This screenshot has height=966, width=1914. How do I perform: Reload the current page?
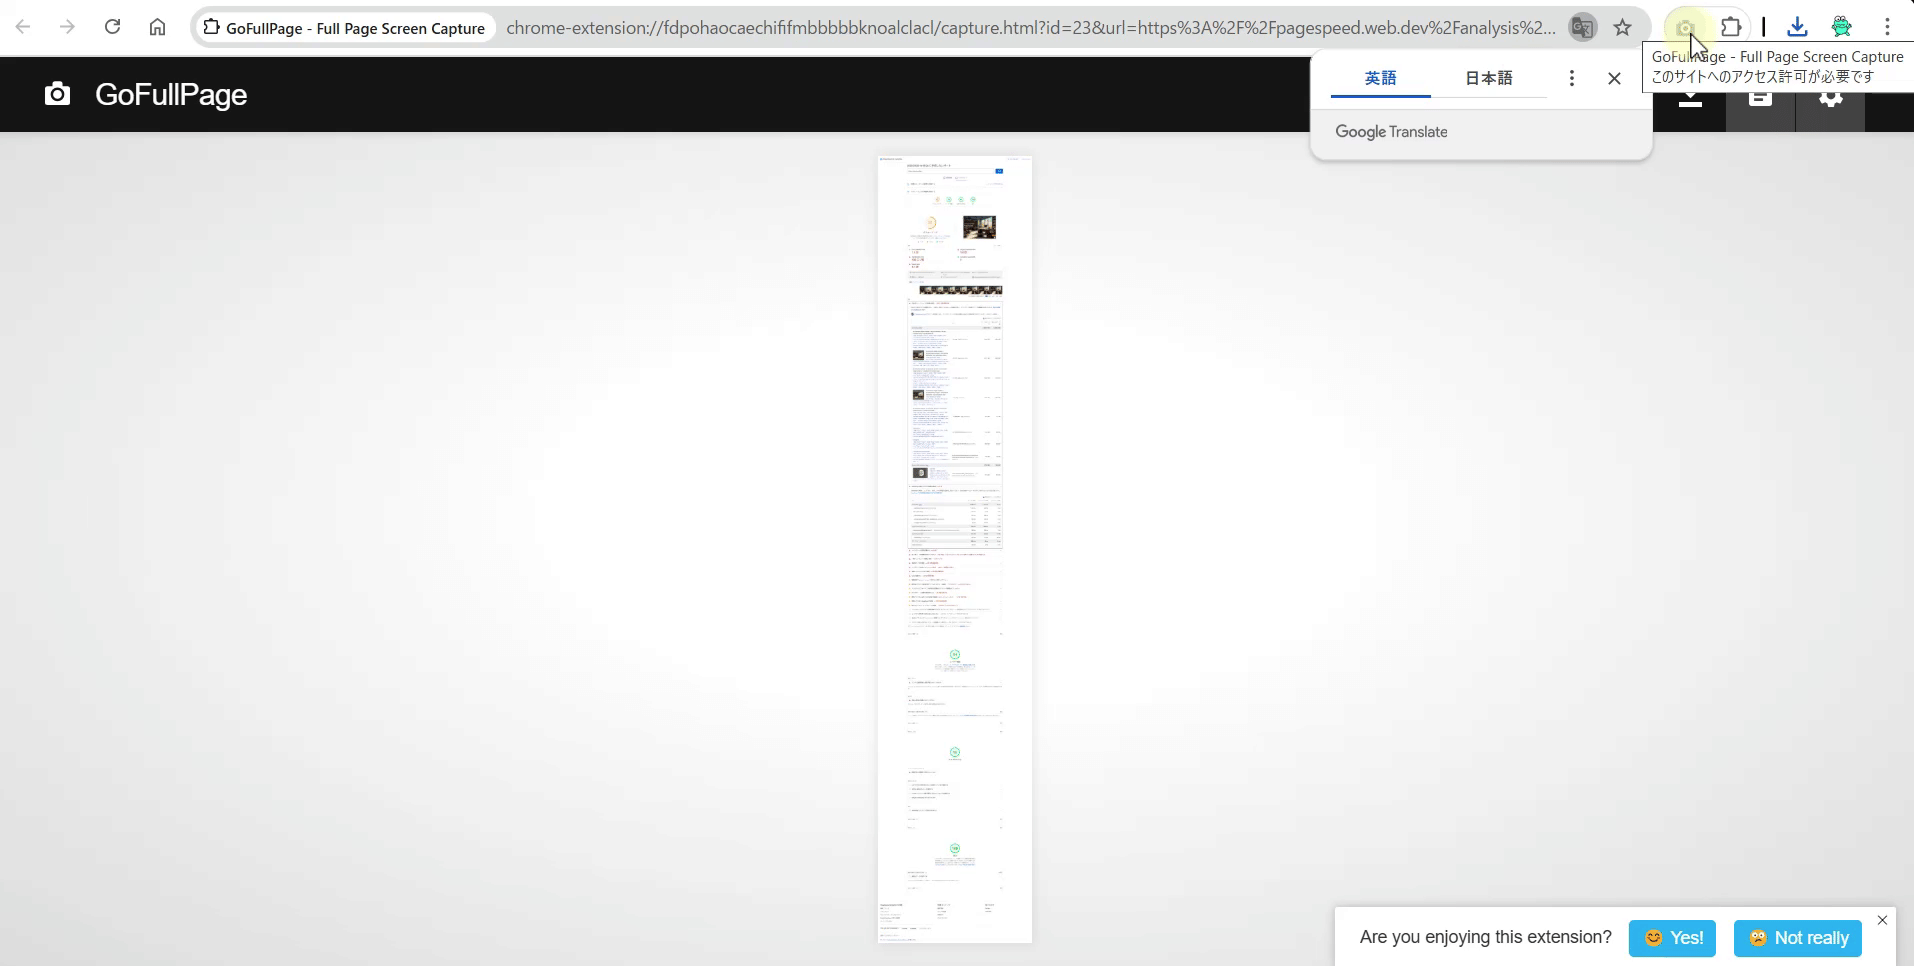tap(112, 28)
